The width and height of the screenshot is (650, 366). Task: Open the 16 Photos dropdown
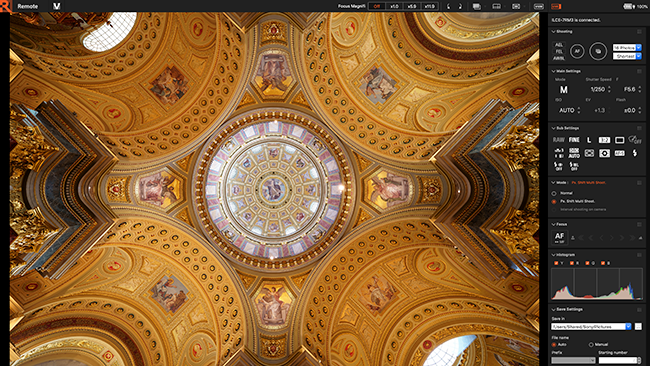click(x=627, y=48)
